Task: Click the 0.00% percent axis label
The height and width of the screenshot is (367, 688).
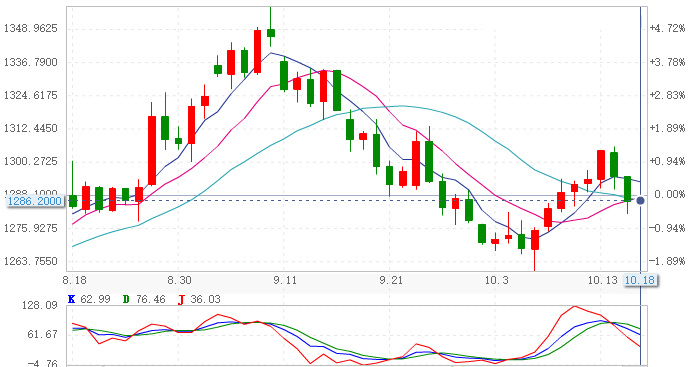Action: coord(669,194)
